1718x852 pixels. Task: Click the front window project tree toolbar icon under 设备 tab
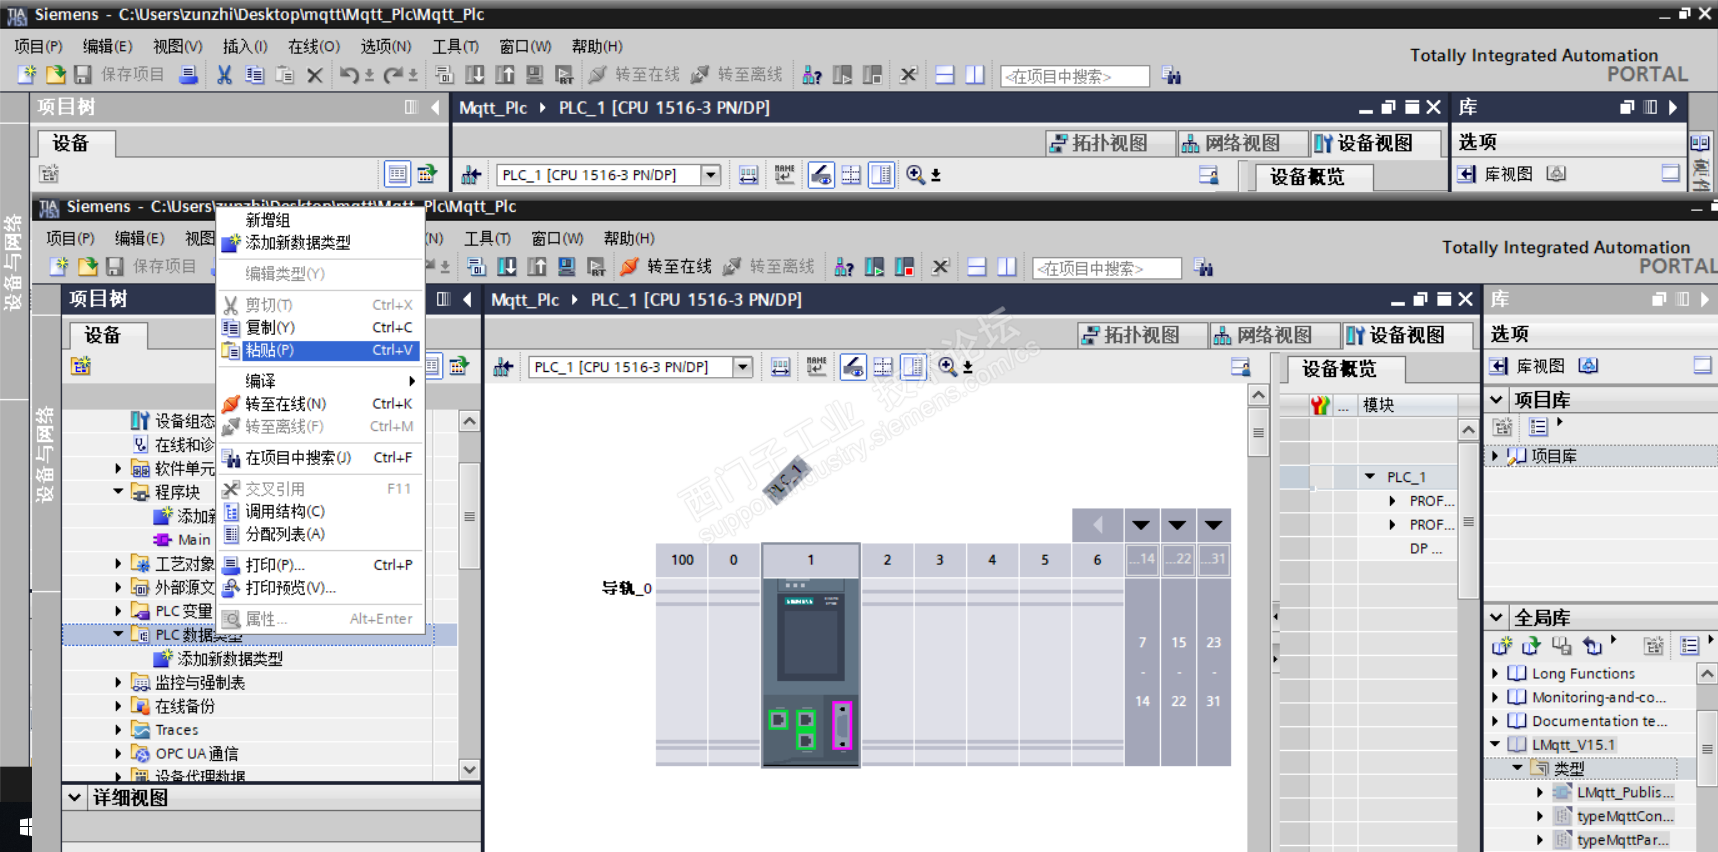pyautogui.click(x=81, y=366)
